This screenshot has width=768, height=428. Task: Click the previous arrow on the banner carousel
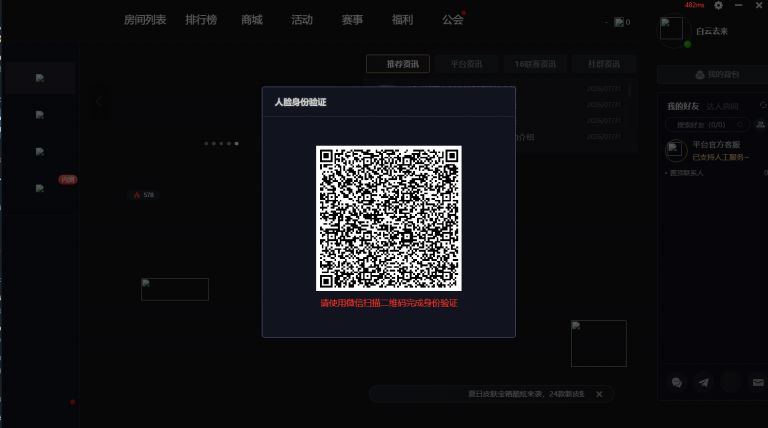point(99,101)
